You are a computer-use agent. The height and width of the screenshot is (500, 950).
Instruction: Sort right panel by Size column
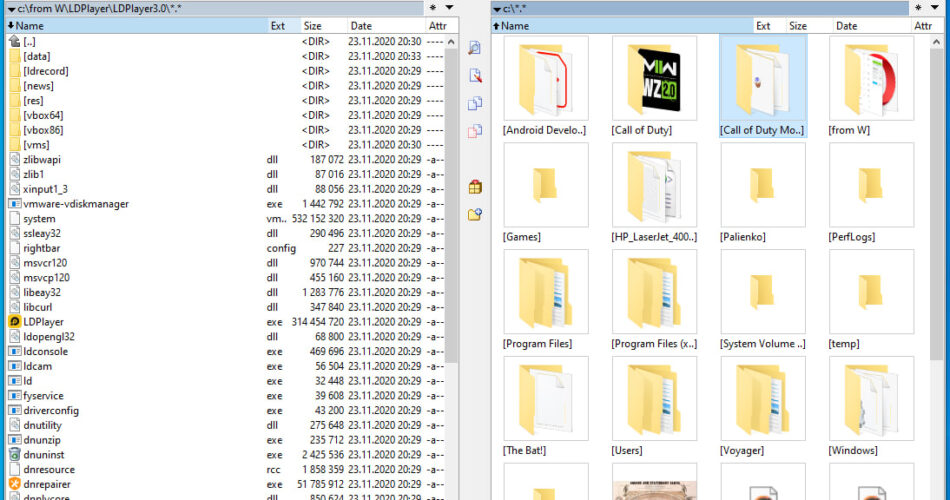point(809,25)
